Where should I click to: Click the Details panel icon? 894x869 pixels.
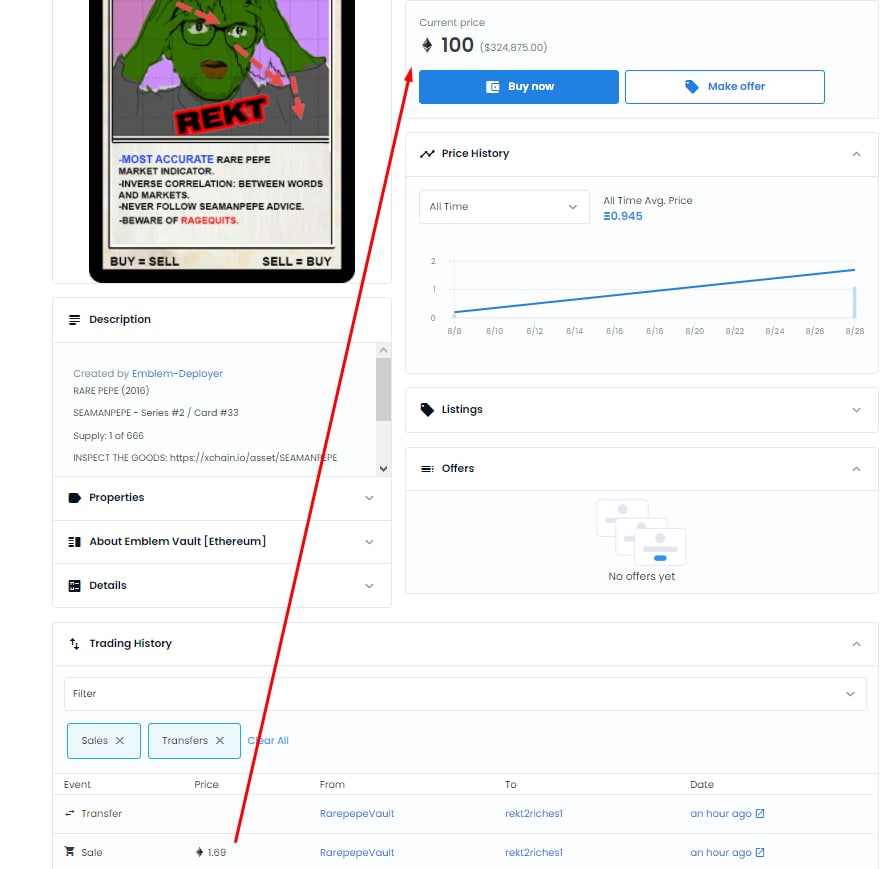click(x=75, y=586)
